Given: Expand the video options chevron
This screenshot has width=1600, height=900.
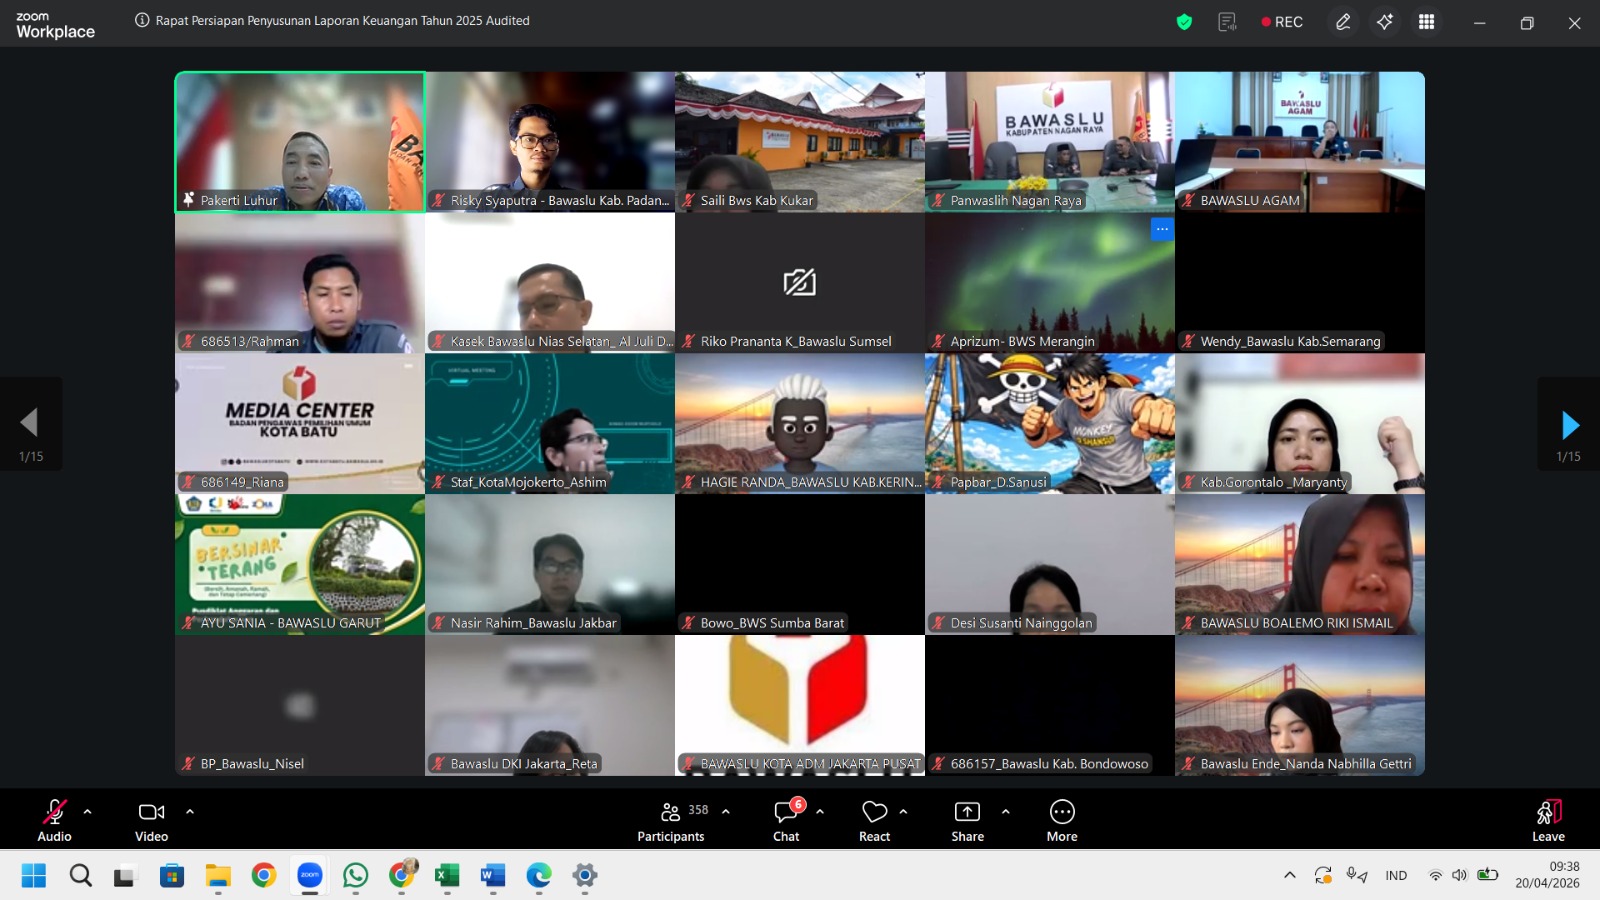Looking at the screenshot, I should (x=190, y=811).
